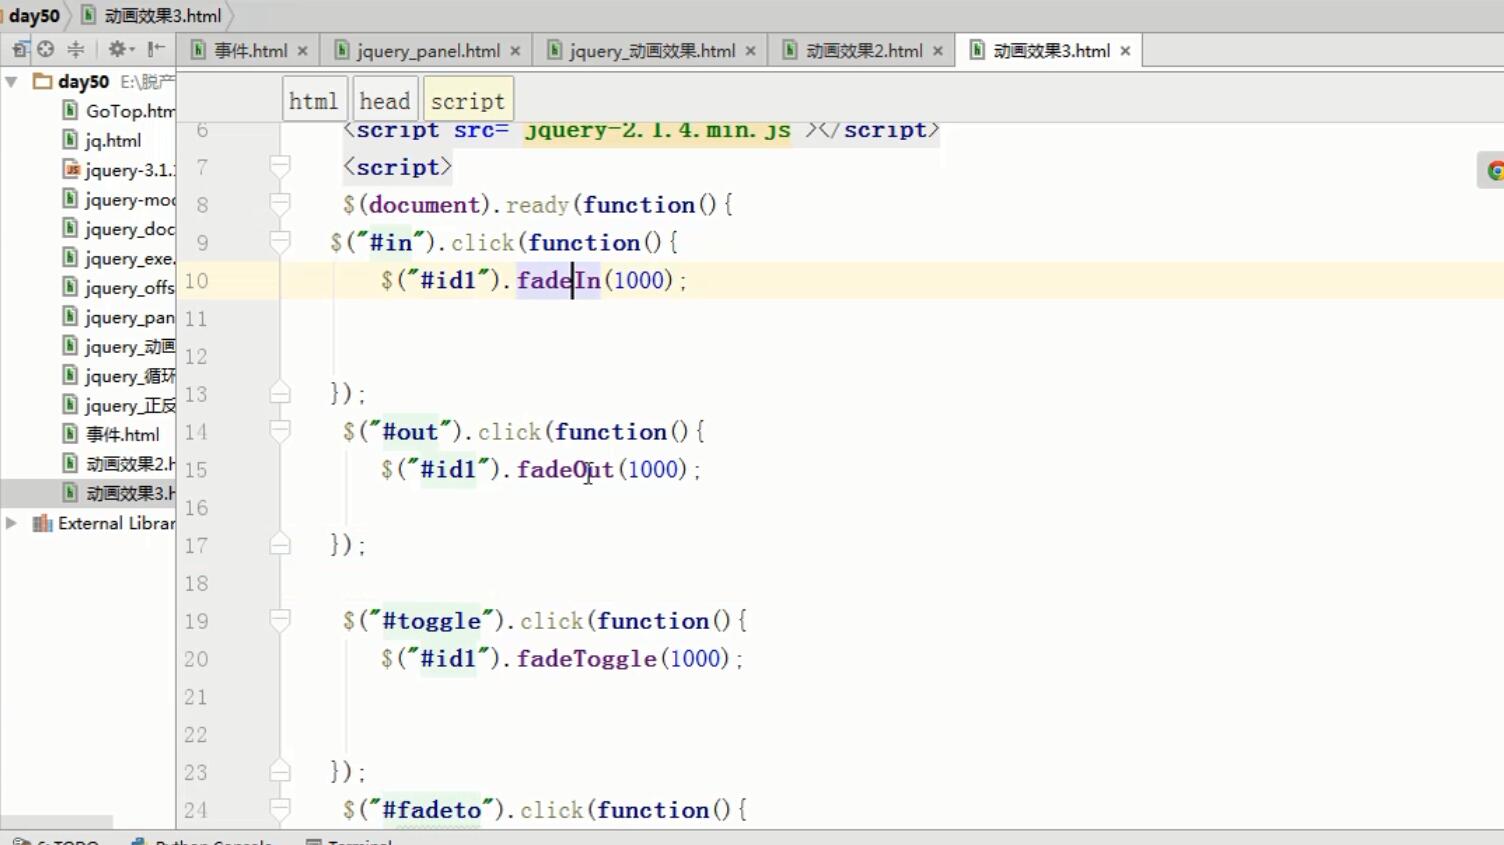
Task: Select the jquery_offs file in tree
Action: 130,288
